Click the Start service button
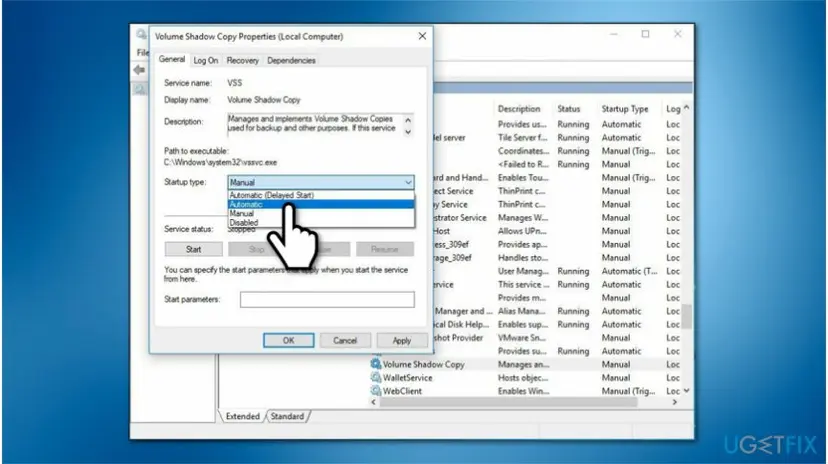Screen dimensions: 828x464 point(193,249)
